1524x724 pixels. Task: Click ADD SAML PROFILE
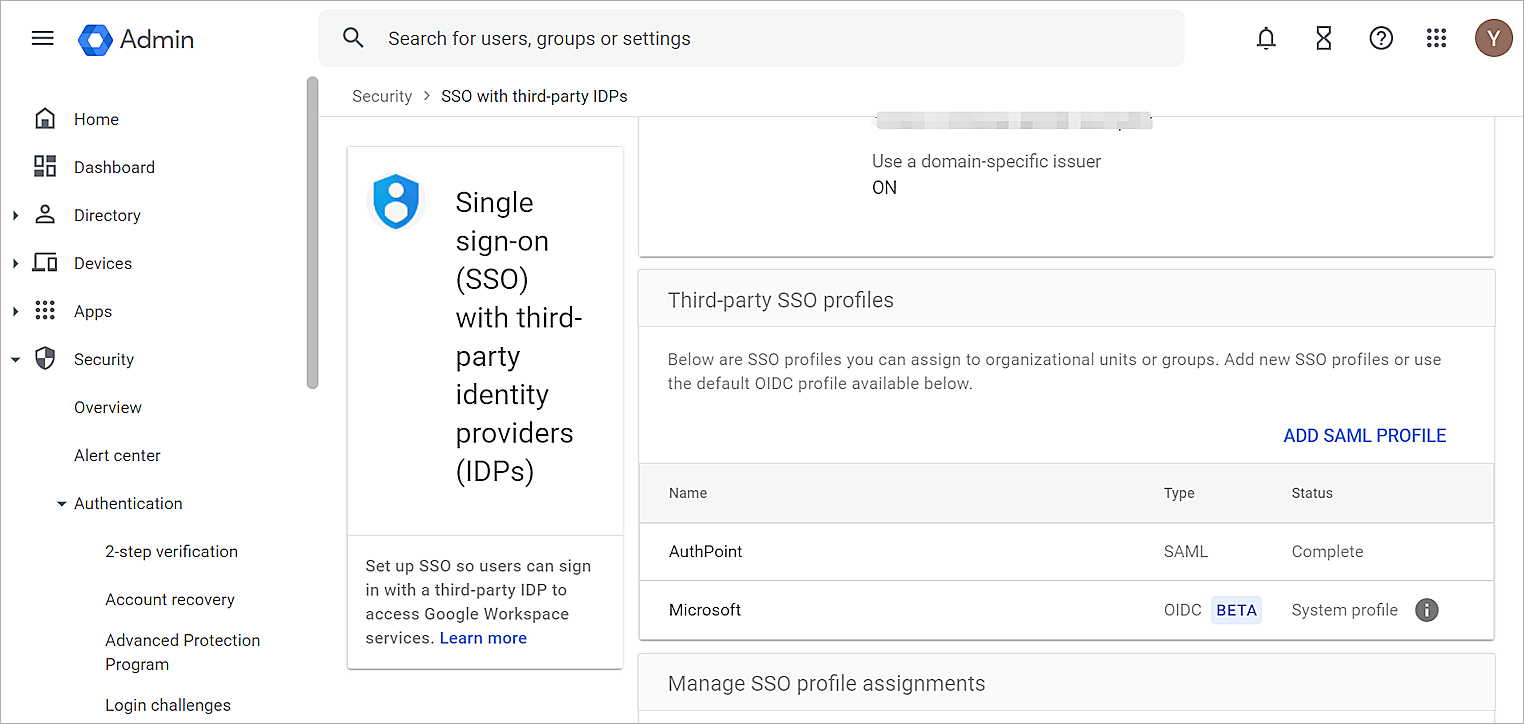click(x=1364, y=435)
